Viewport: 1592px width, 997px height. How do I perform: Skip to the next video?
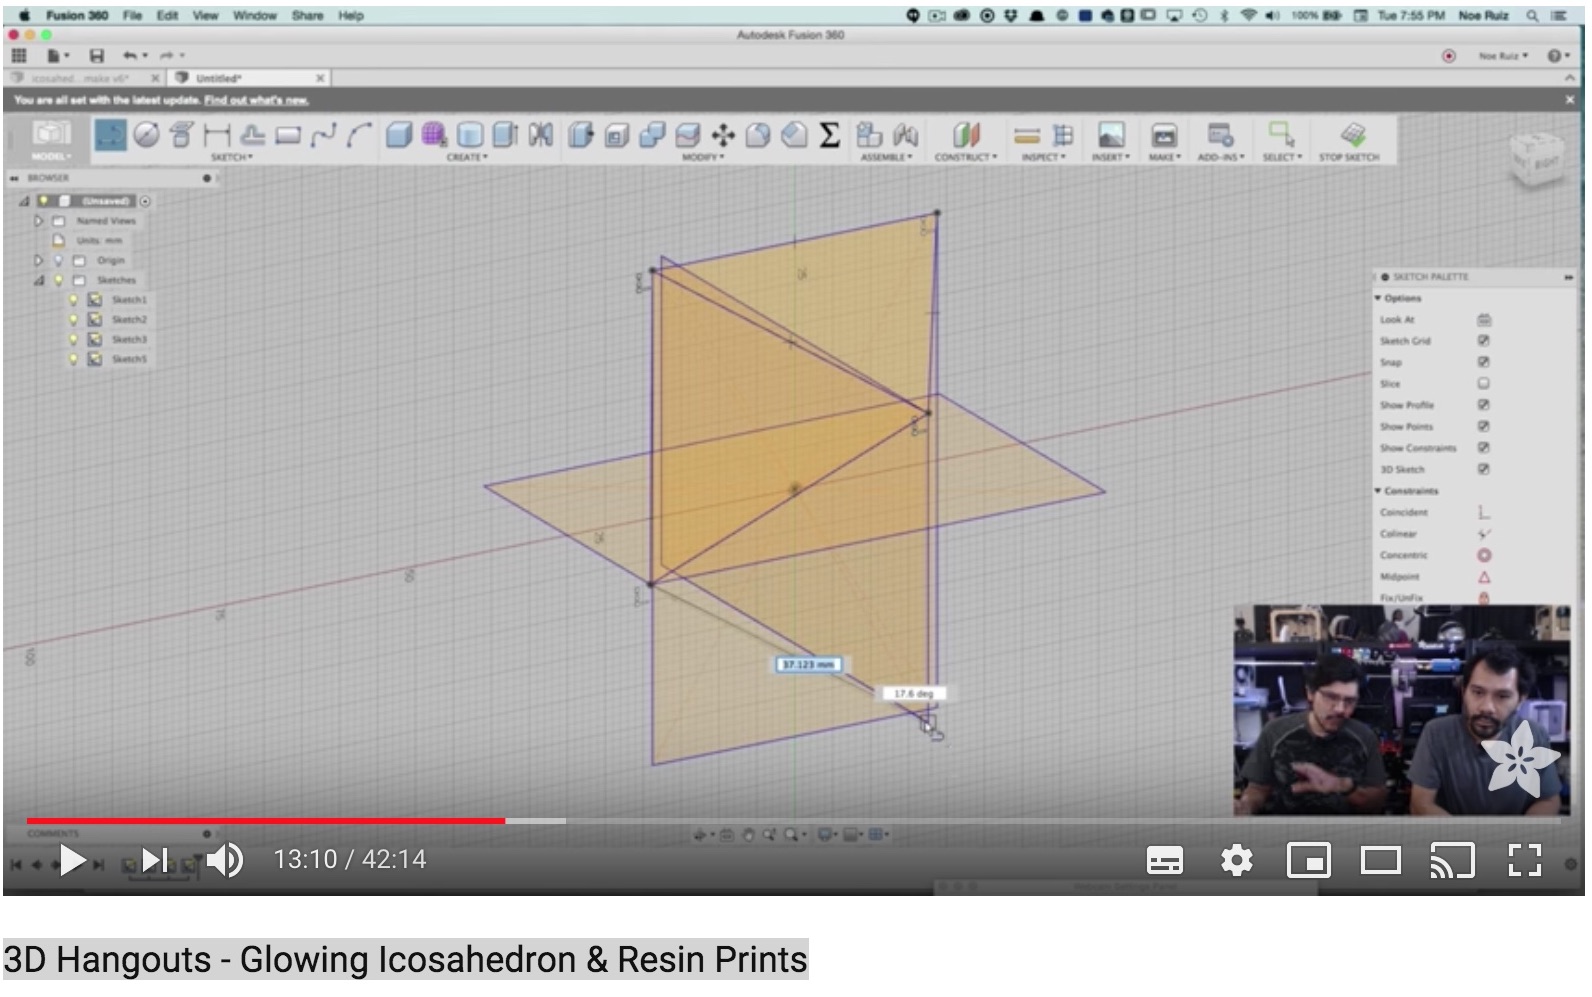point(155,860)
